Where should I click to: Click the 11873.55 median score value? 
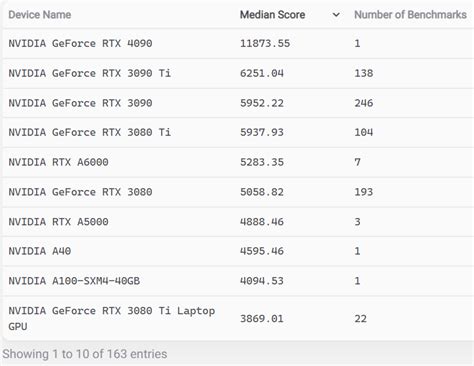coord(265,43)
